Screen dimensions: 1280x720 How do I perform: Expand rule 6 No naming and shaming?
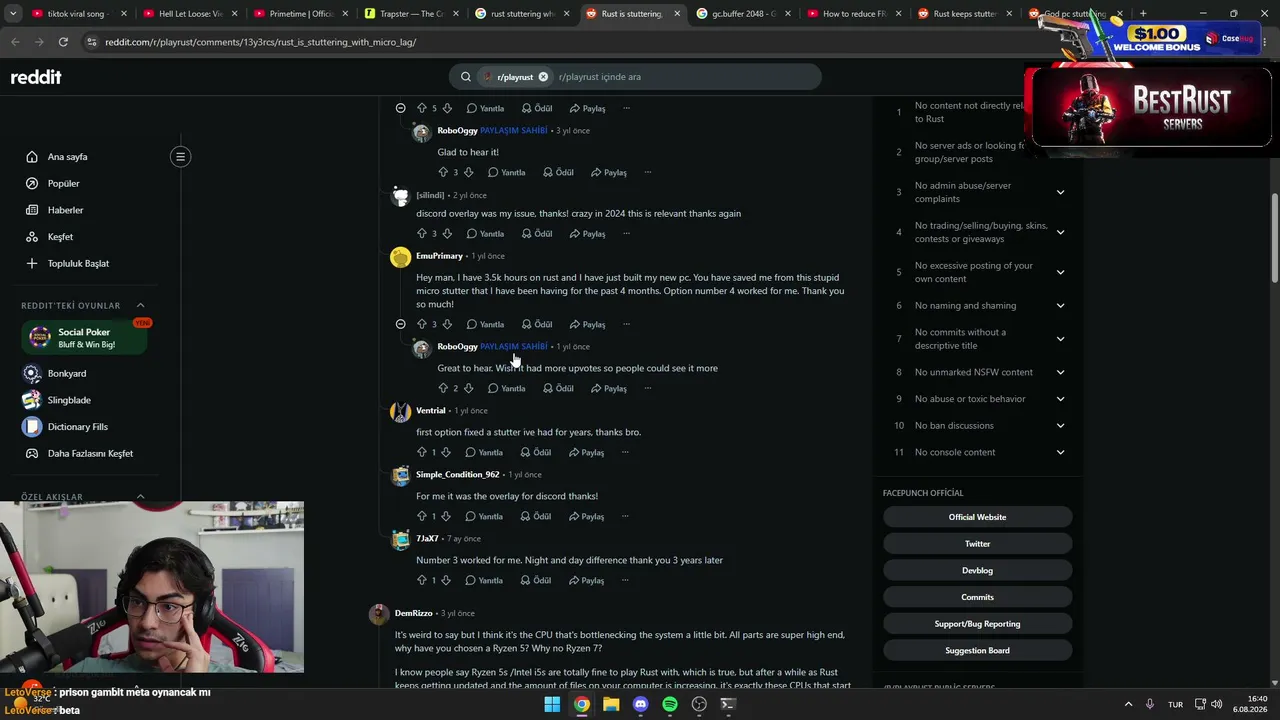click(1060, 306)
